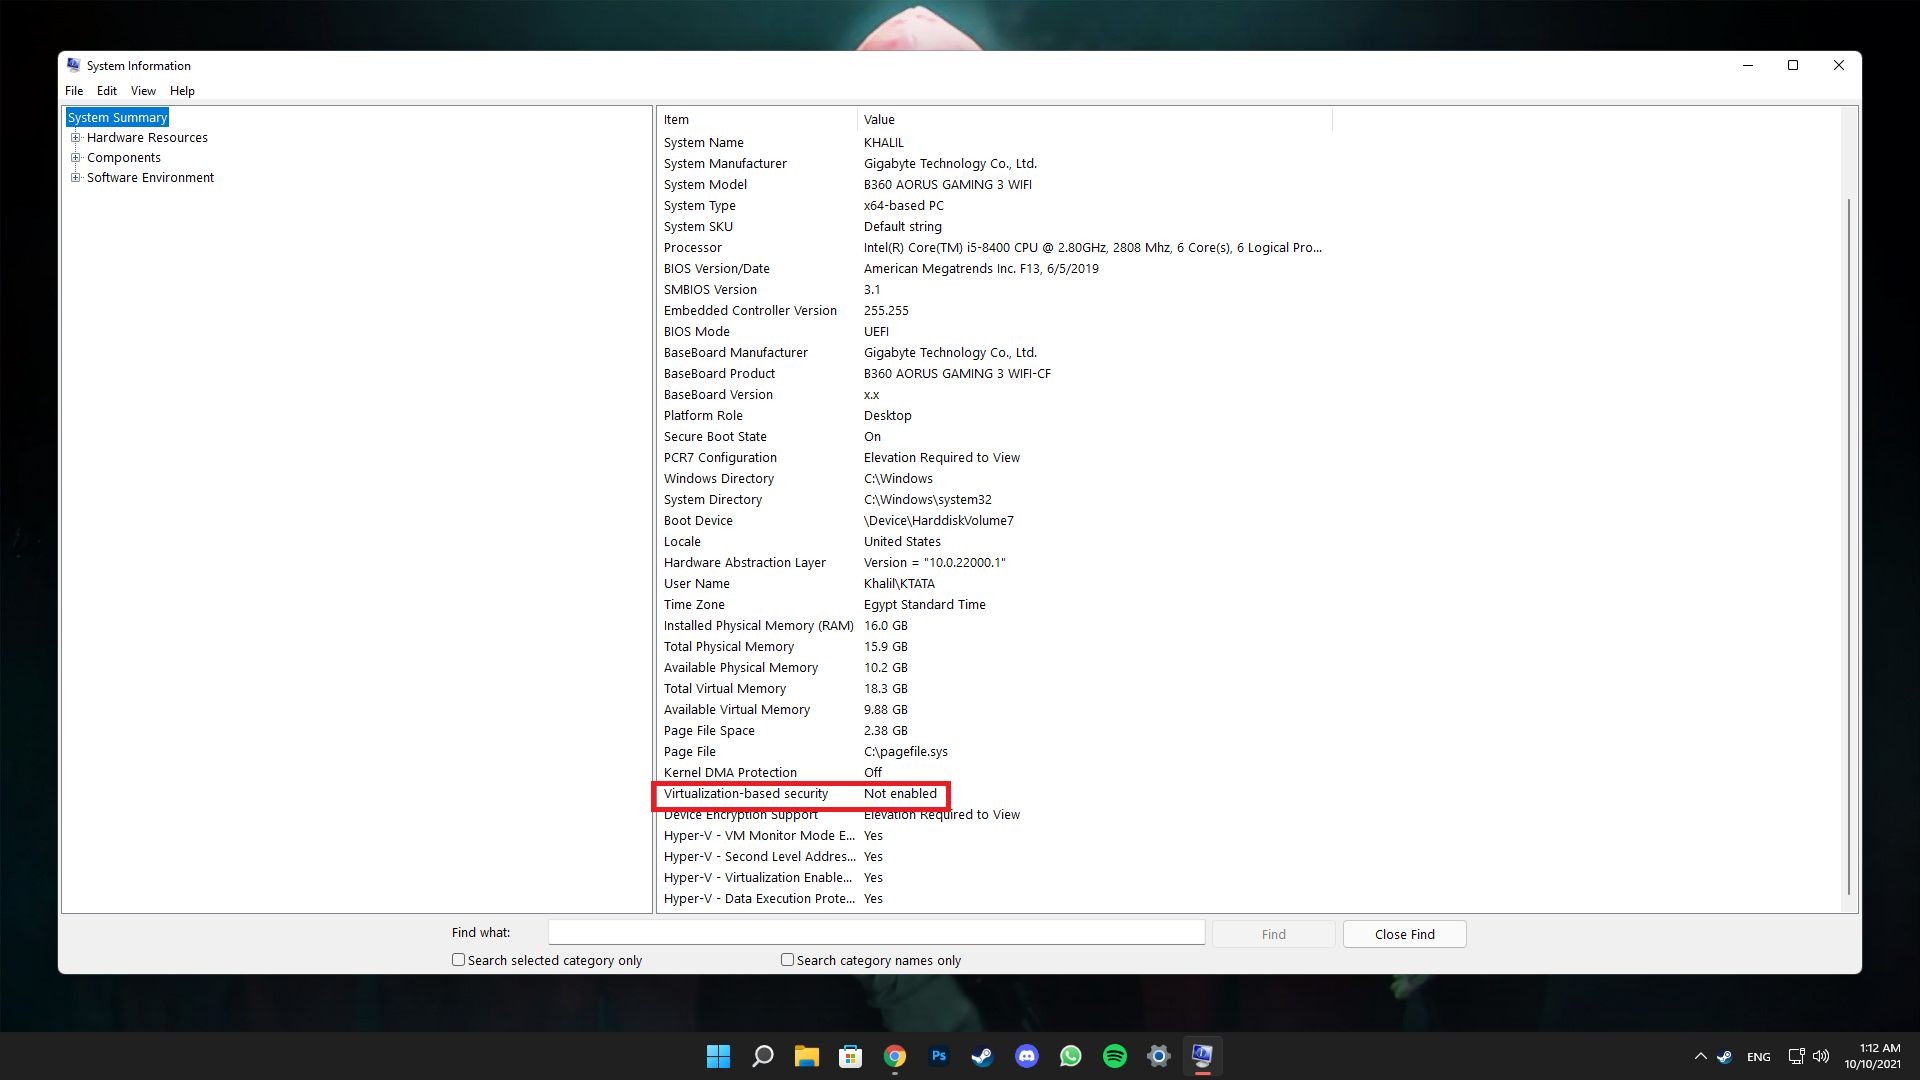Select Page File Space row
Screen dimensions: 1920x1080
pos(995,730)
